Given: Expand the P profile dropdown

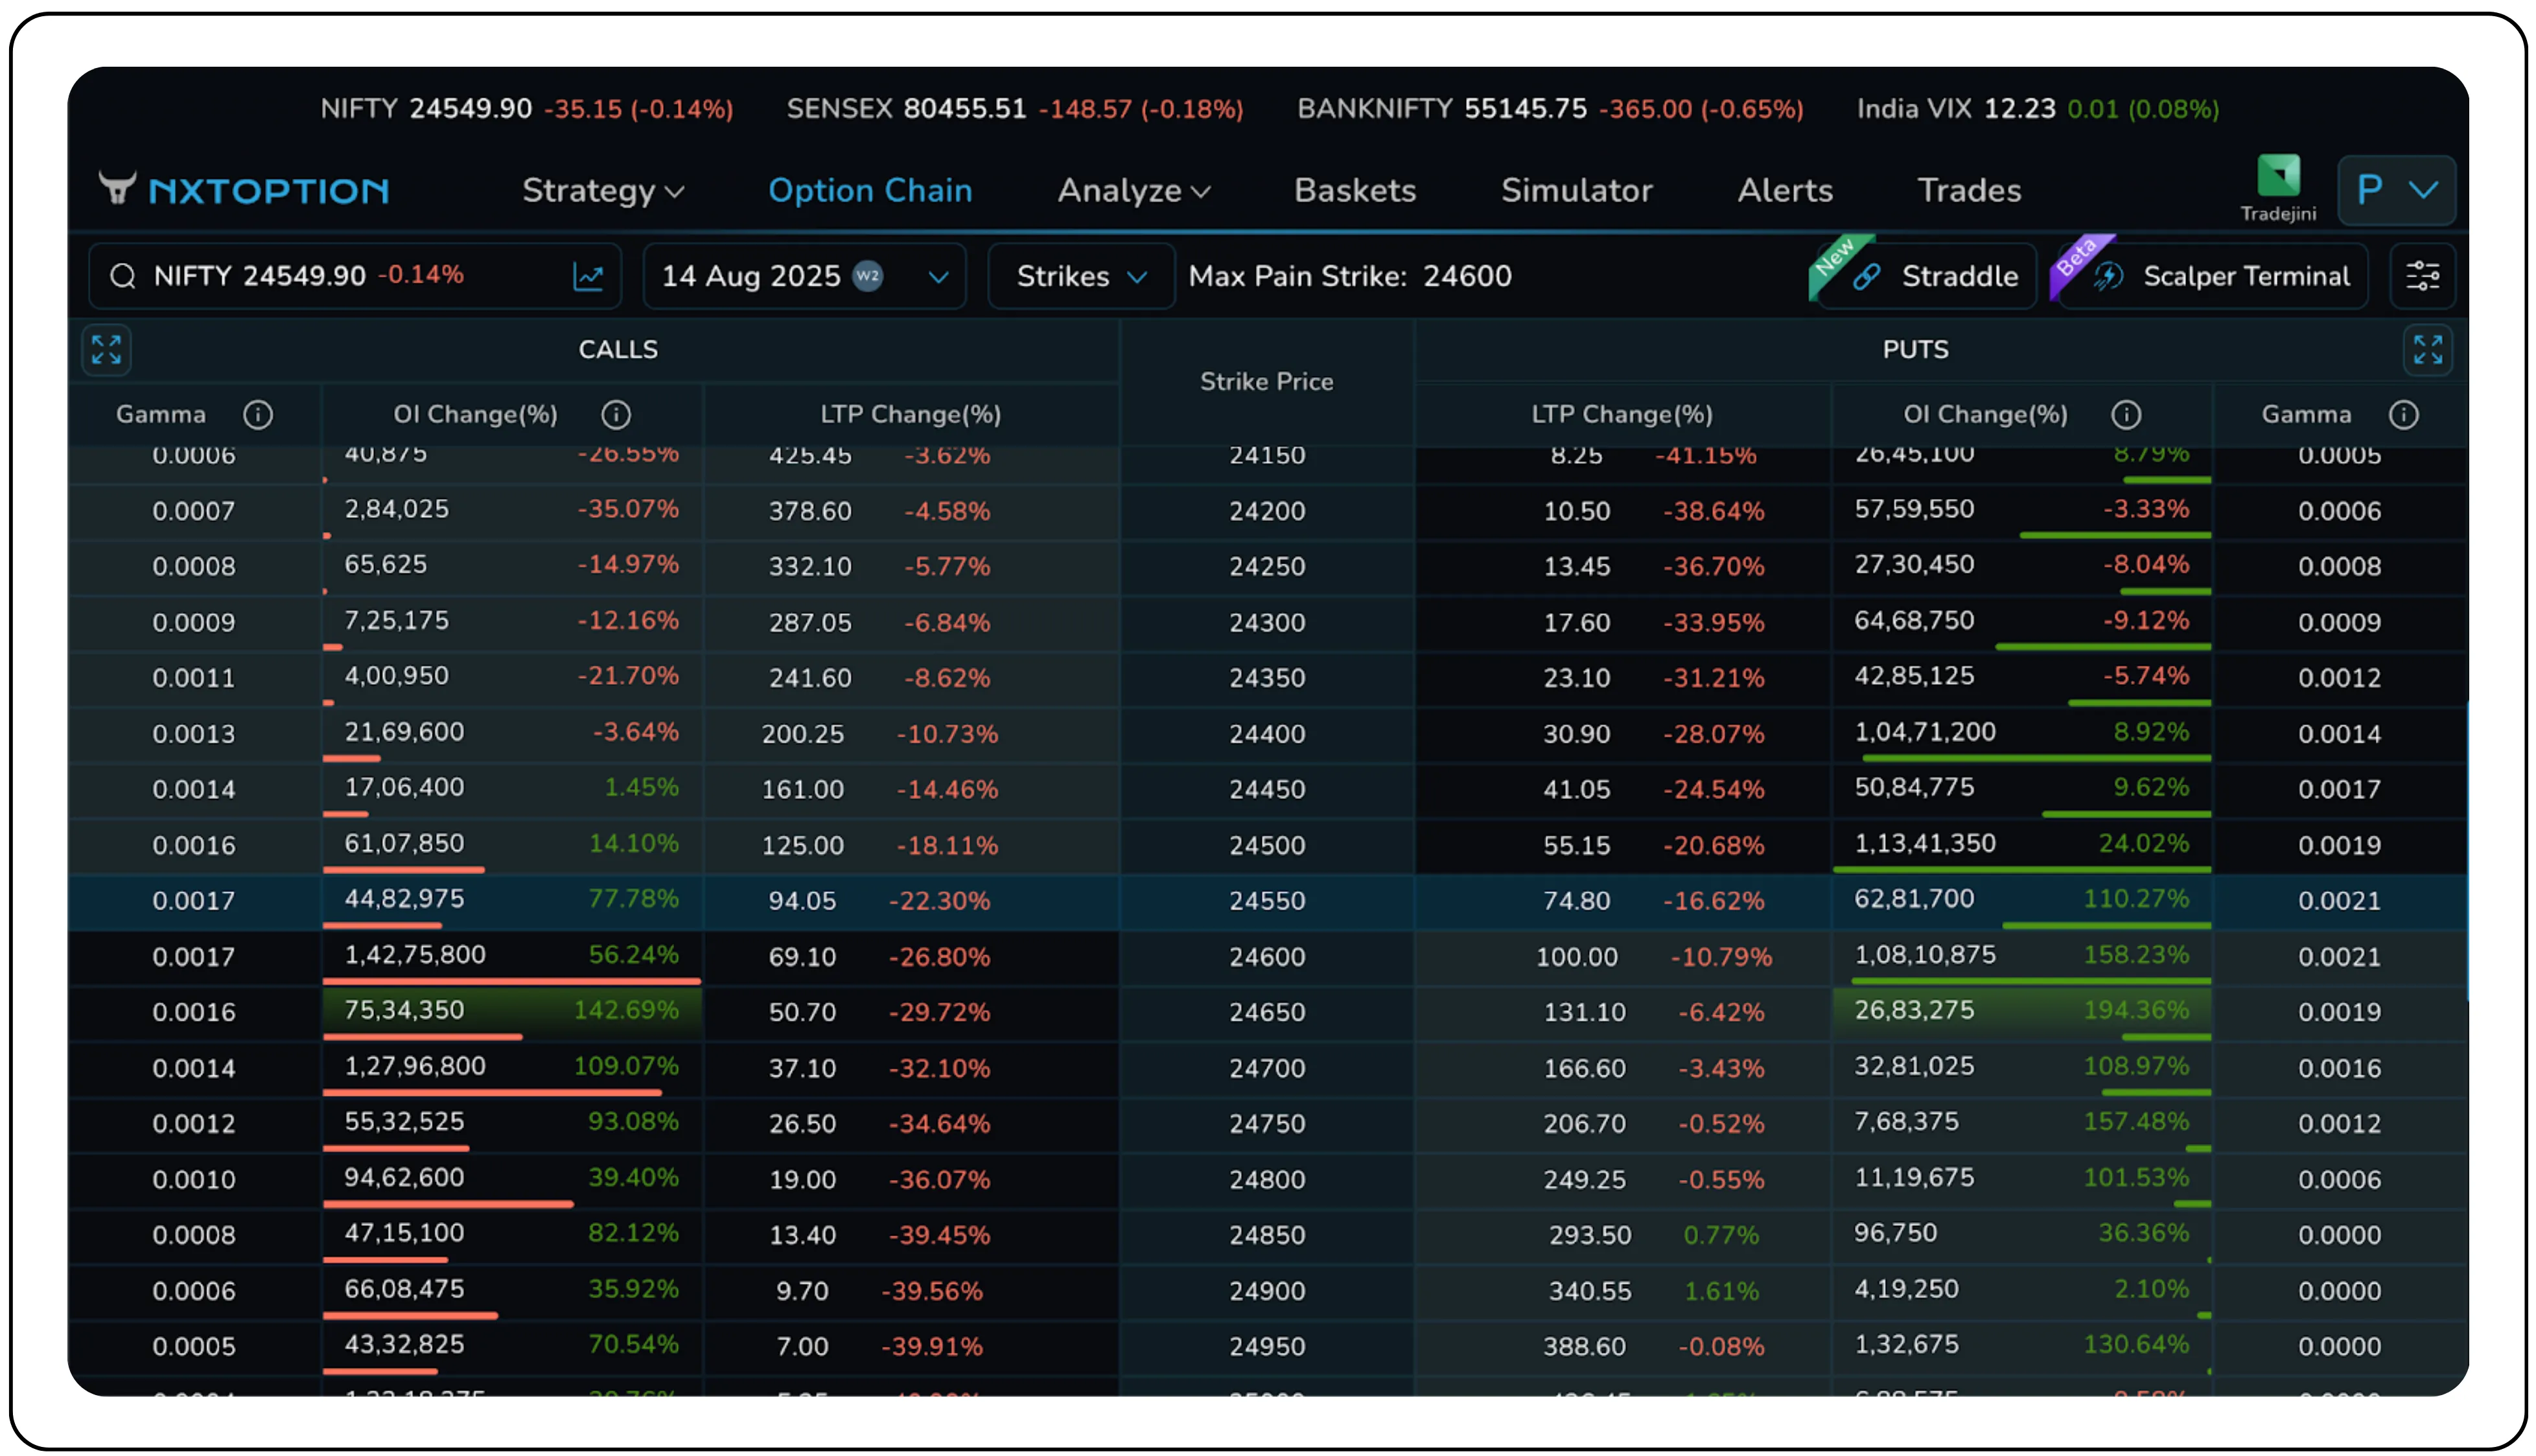Looking at the screenshot, I should tap(2396, 190).
